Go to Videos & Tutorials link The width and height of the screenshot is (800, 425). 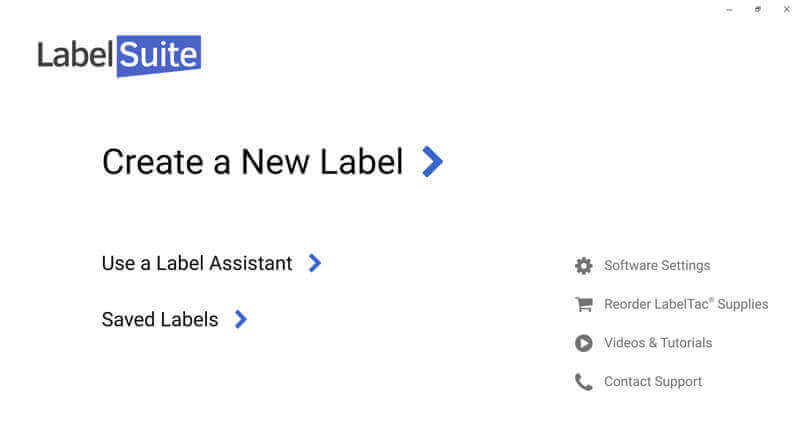point(658,343)
